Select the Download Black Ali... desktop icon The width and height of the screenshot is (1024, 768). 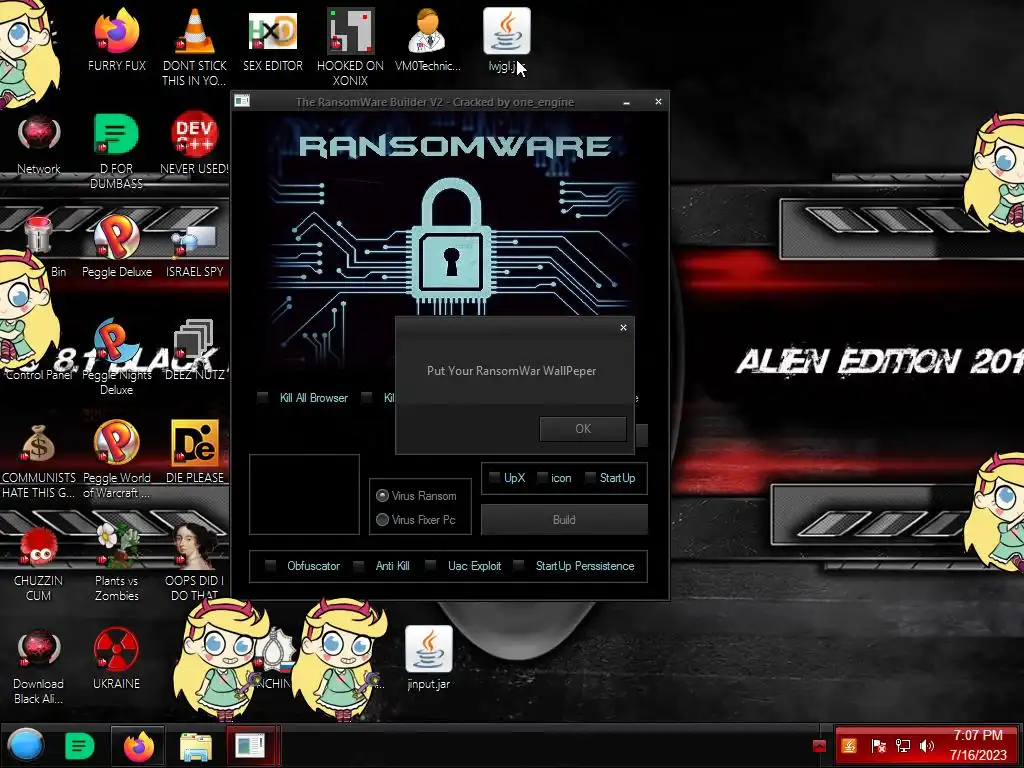pos(39,665)
